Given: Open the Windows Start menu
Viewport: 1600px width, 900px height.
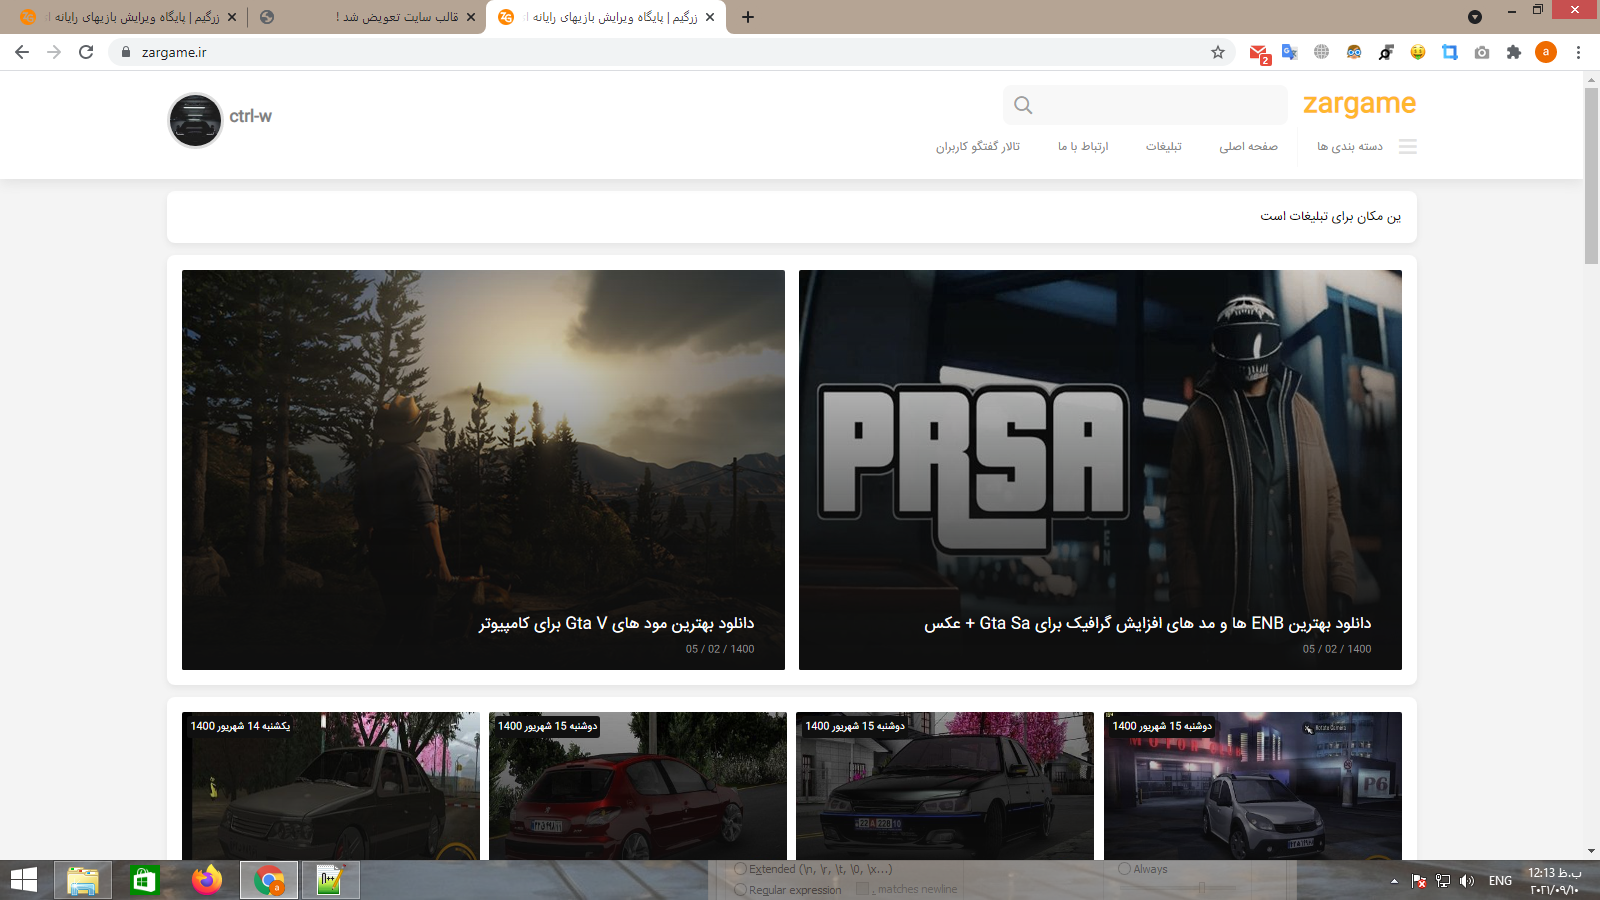Looking at the screenshot, I should coord(24,880).
